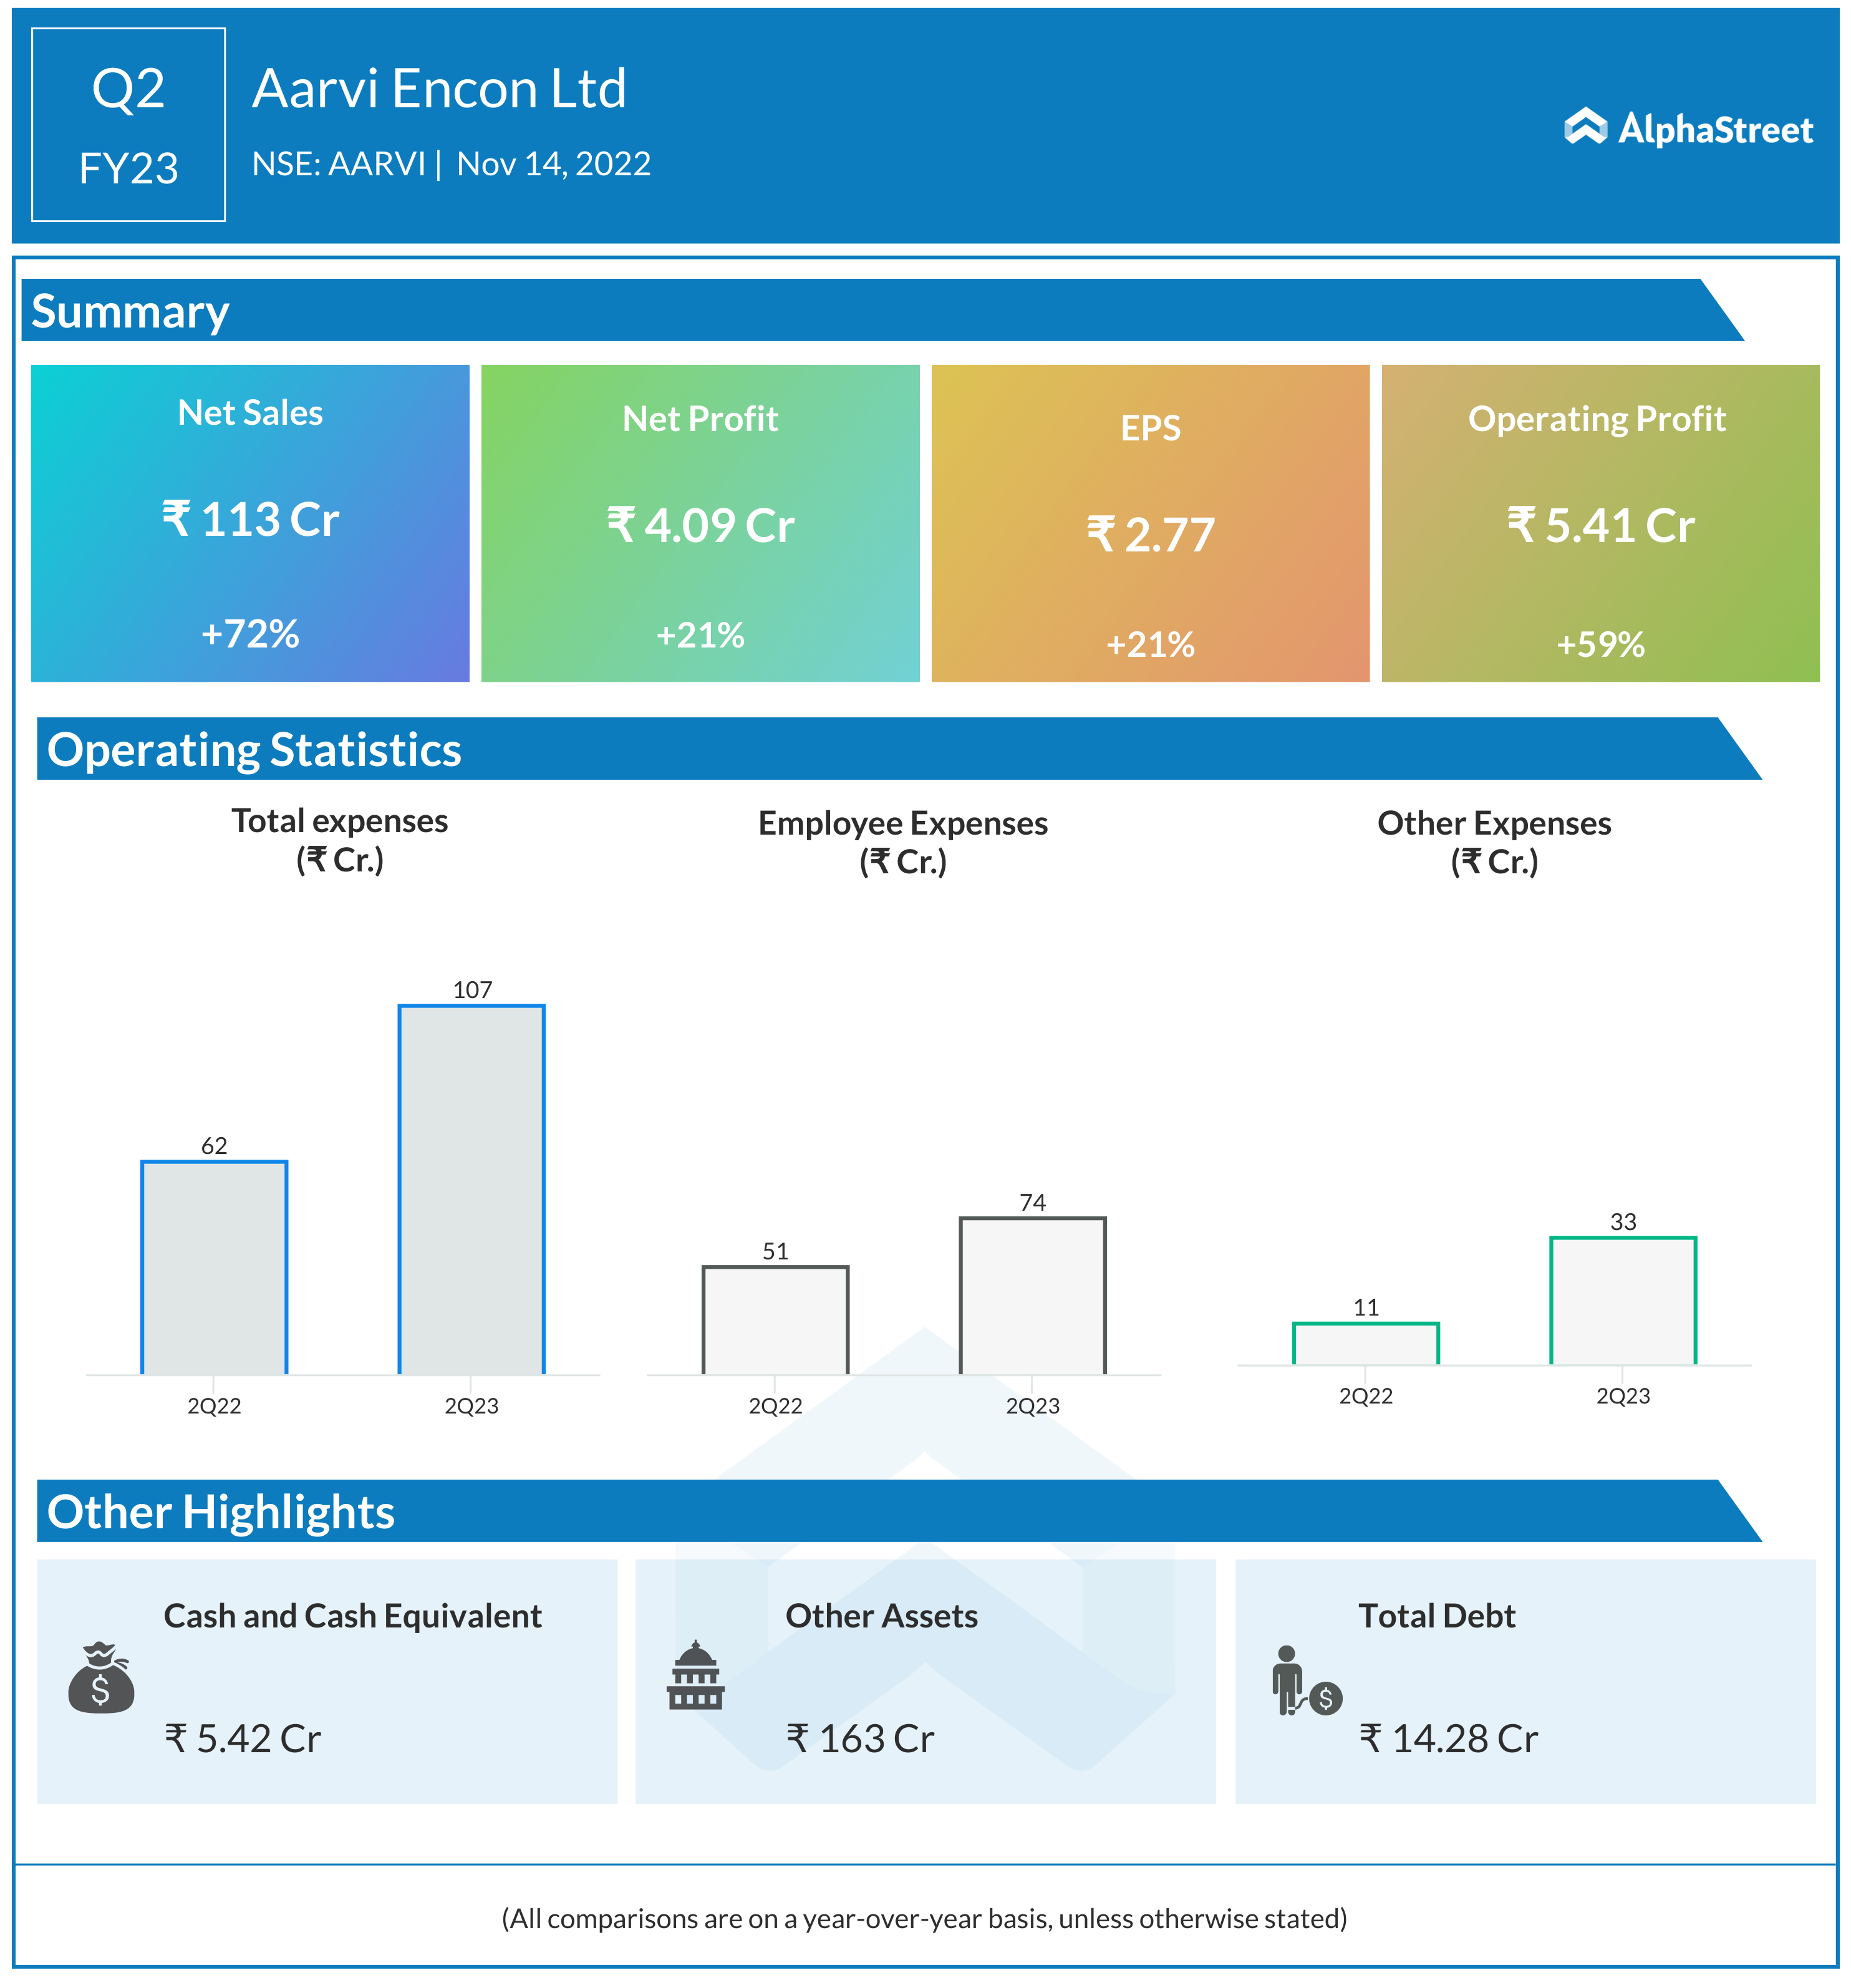
Task: Select the Net Sales summary card
Action: (x=250, y=523)
